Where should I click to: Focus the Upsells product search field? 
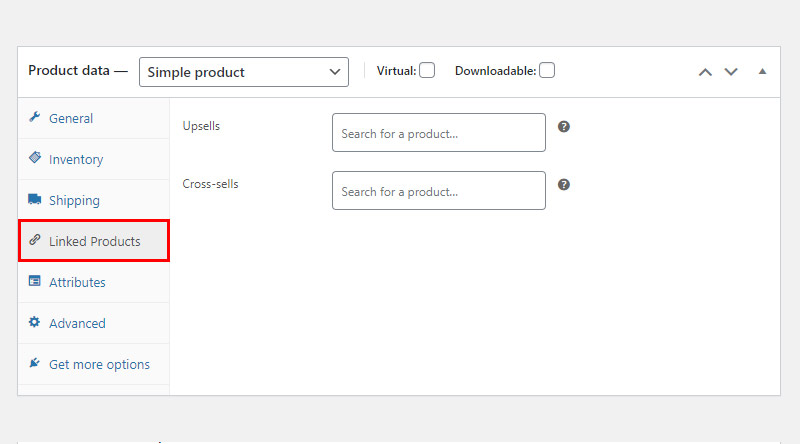pos(439,133)
